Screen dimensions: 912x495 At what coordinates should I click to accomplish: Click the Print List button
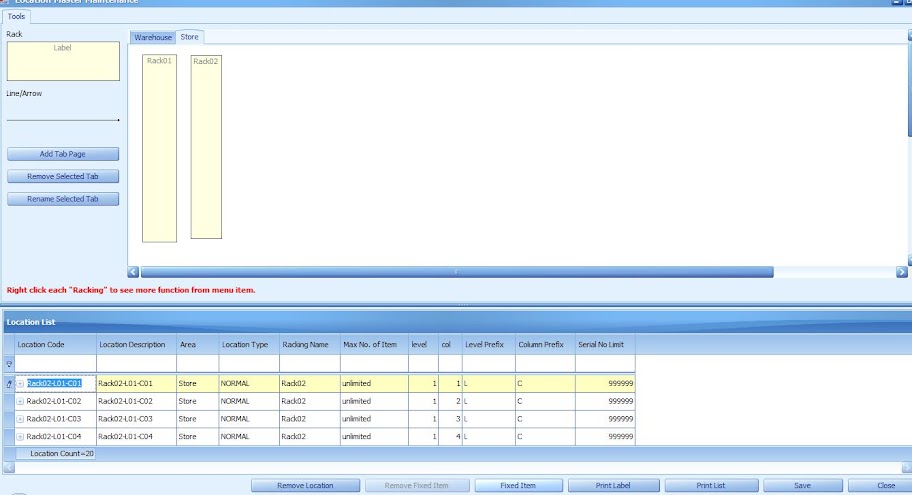coord(711,485)
